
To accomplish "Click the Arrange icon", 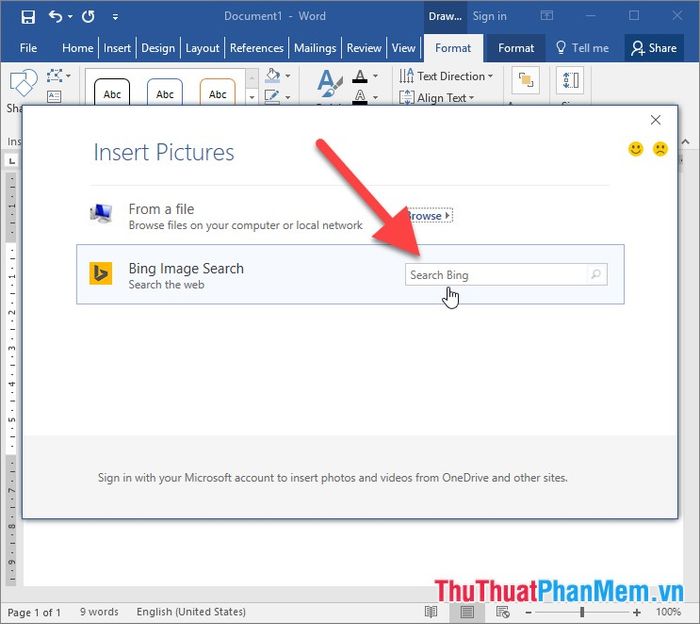I will [x=525, y=81].
